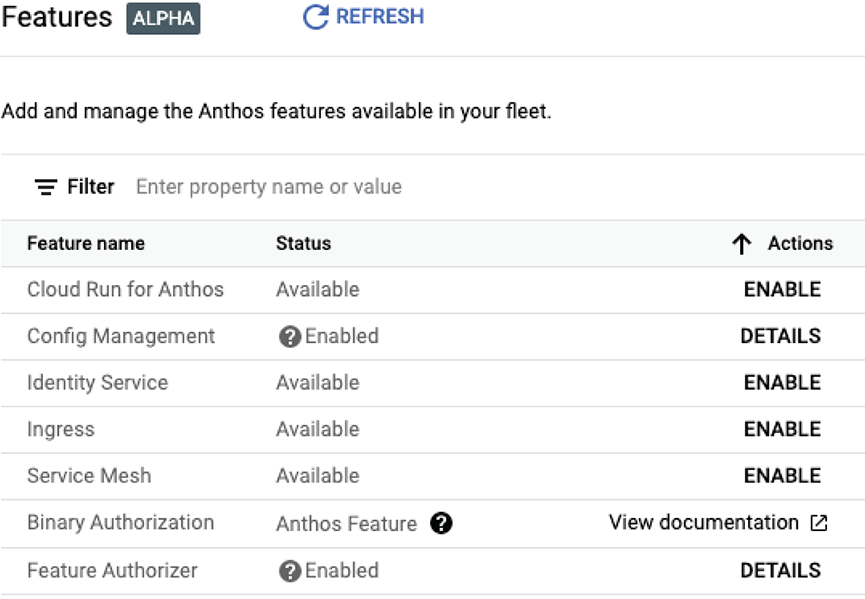Sort by Feature name column header
865x599 pixels.
click(x=86, y=243)
